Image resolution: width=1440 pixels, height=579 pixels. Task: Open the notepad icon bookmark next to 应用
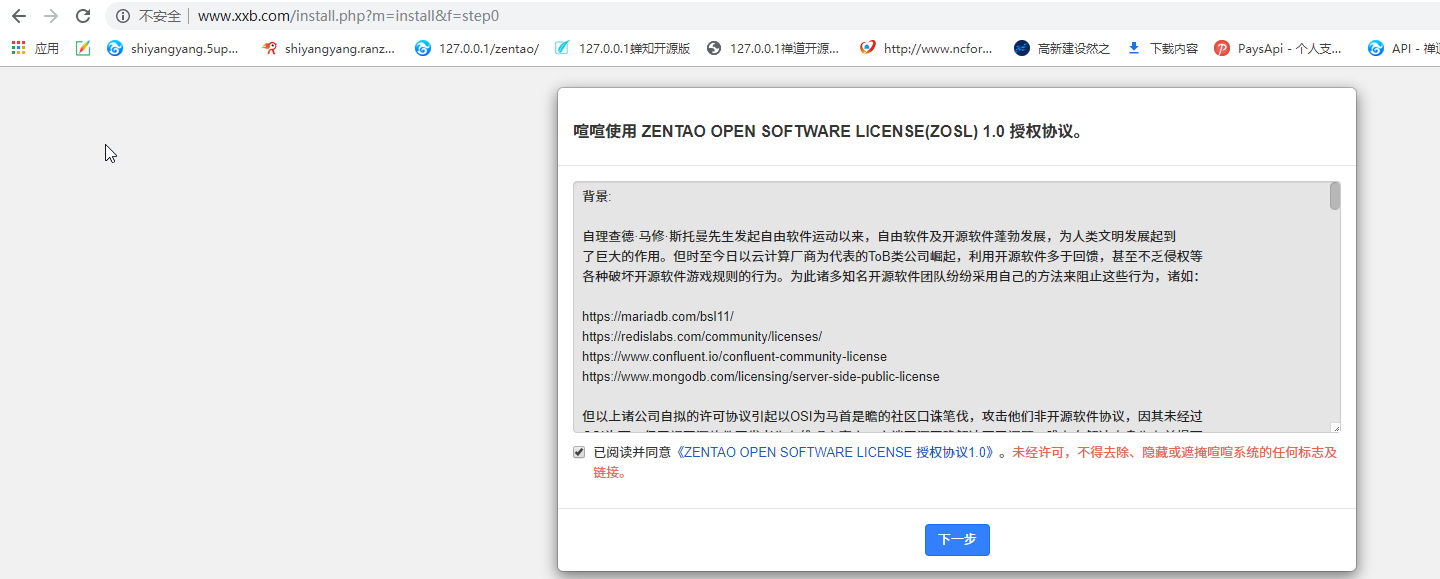click(x=83, y=48)
